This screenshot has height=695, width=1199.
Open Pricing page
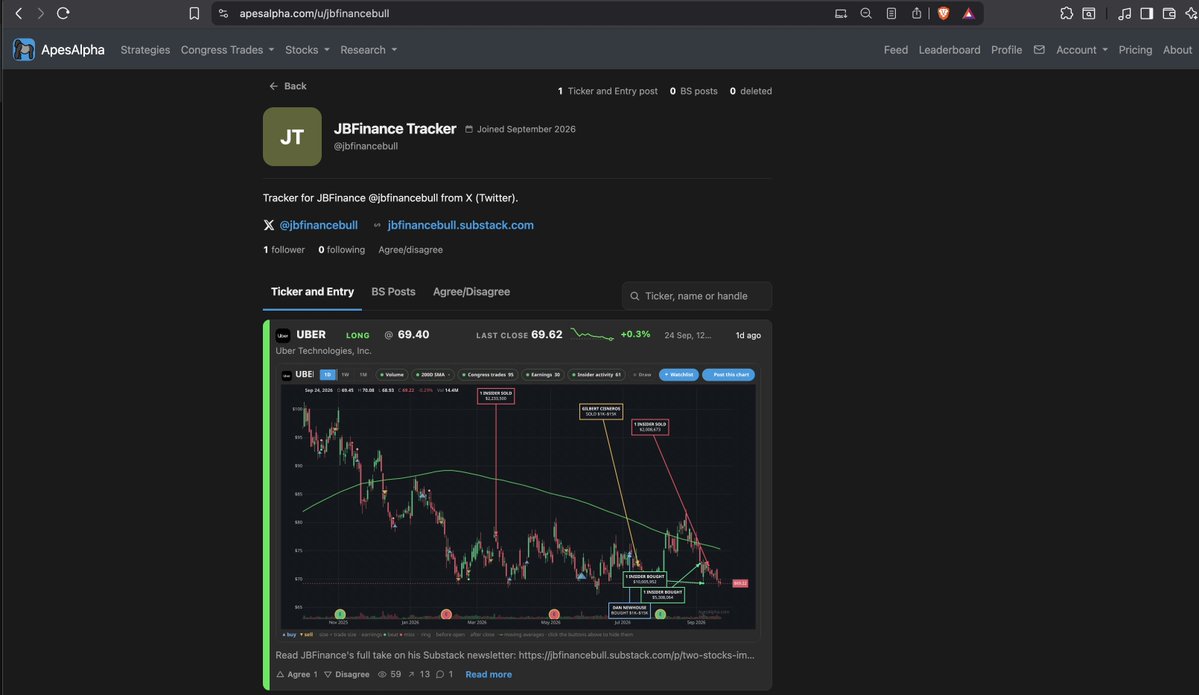[1135, 50]
